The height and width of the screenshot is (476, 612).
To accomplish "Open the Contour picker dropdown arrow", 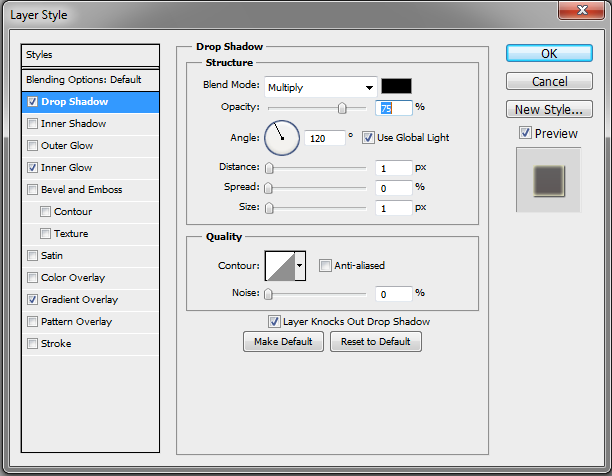I will (300, 266).
